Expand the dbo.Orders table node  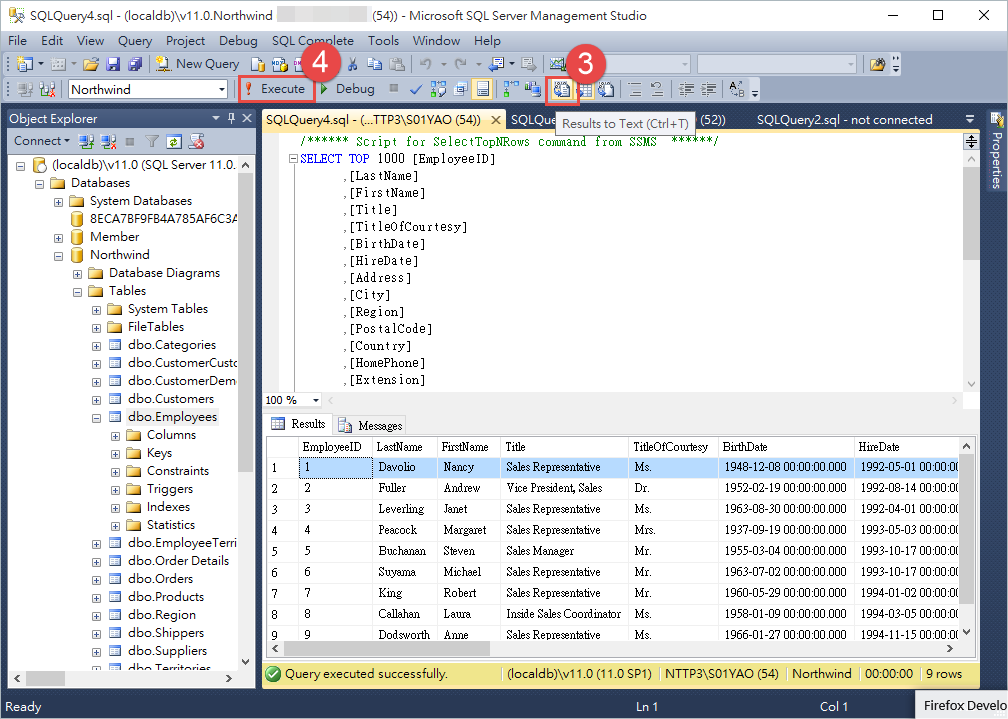point(95,578)
